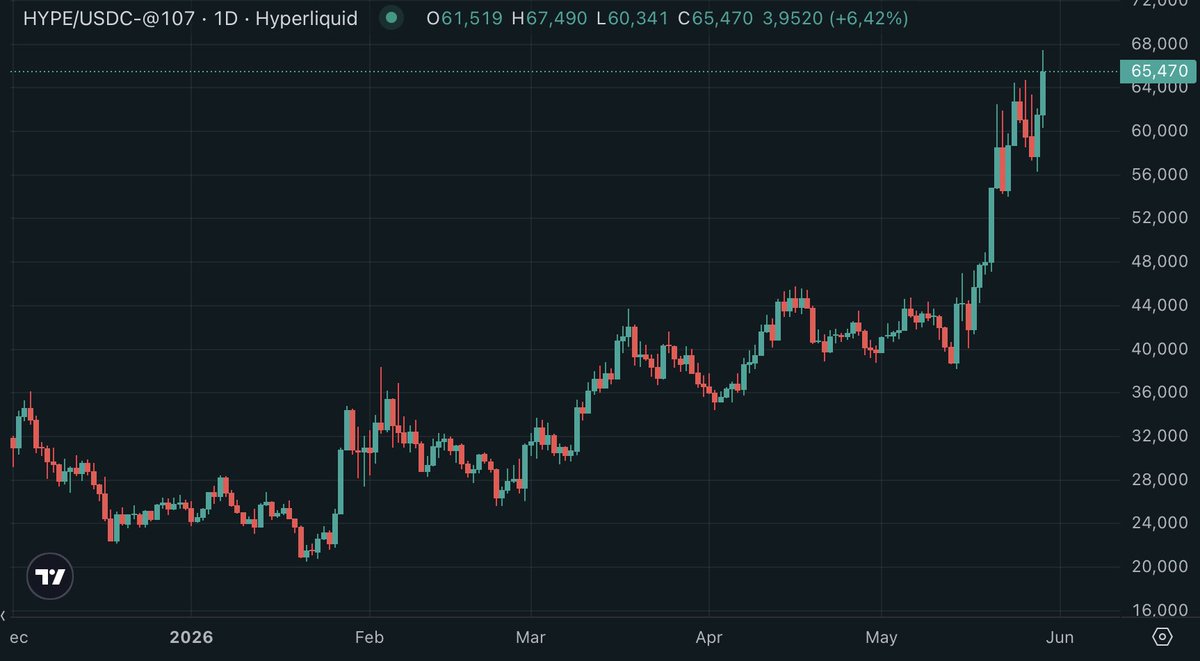Click the change value 3,9520 (+6,42%)
Viewport: 1200px width, 661px height.
click(x=836, y=18)
